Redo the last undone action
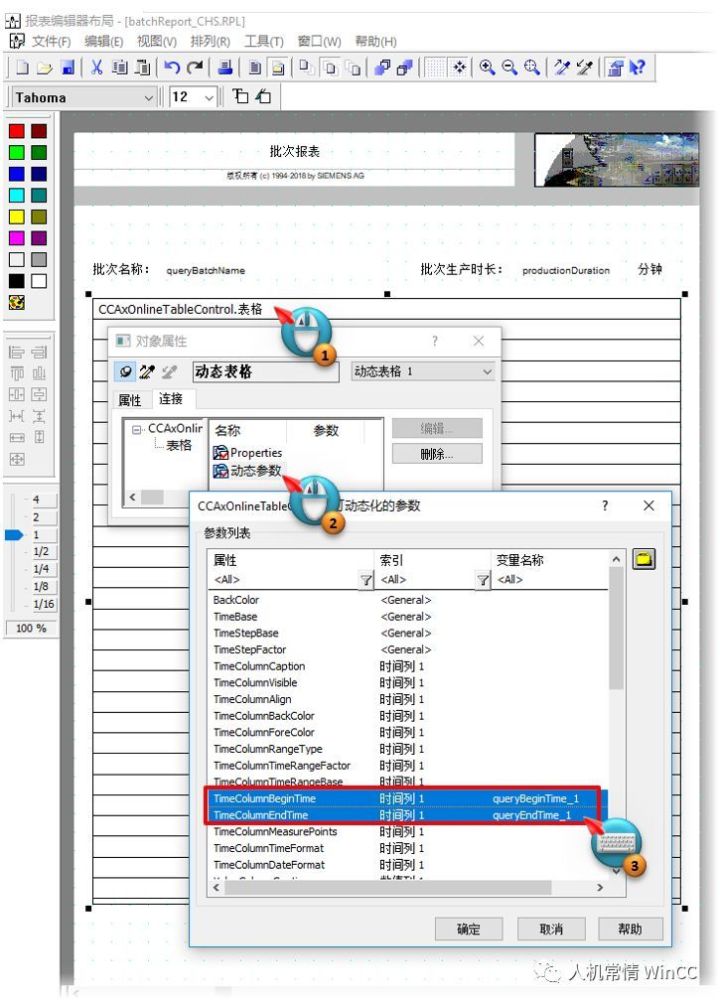 coord(195,67)
